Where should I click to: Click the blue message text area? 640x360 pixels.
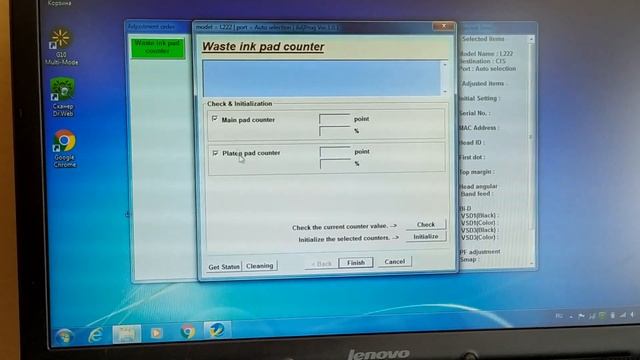tap(322, 78)
